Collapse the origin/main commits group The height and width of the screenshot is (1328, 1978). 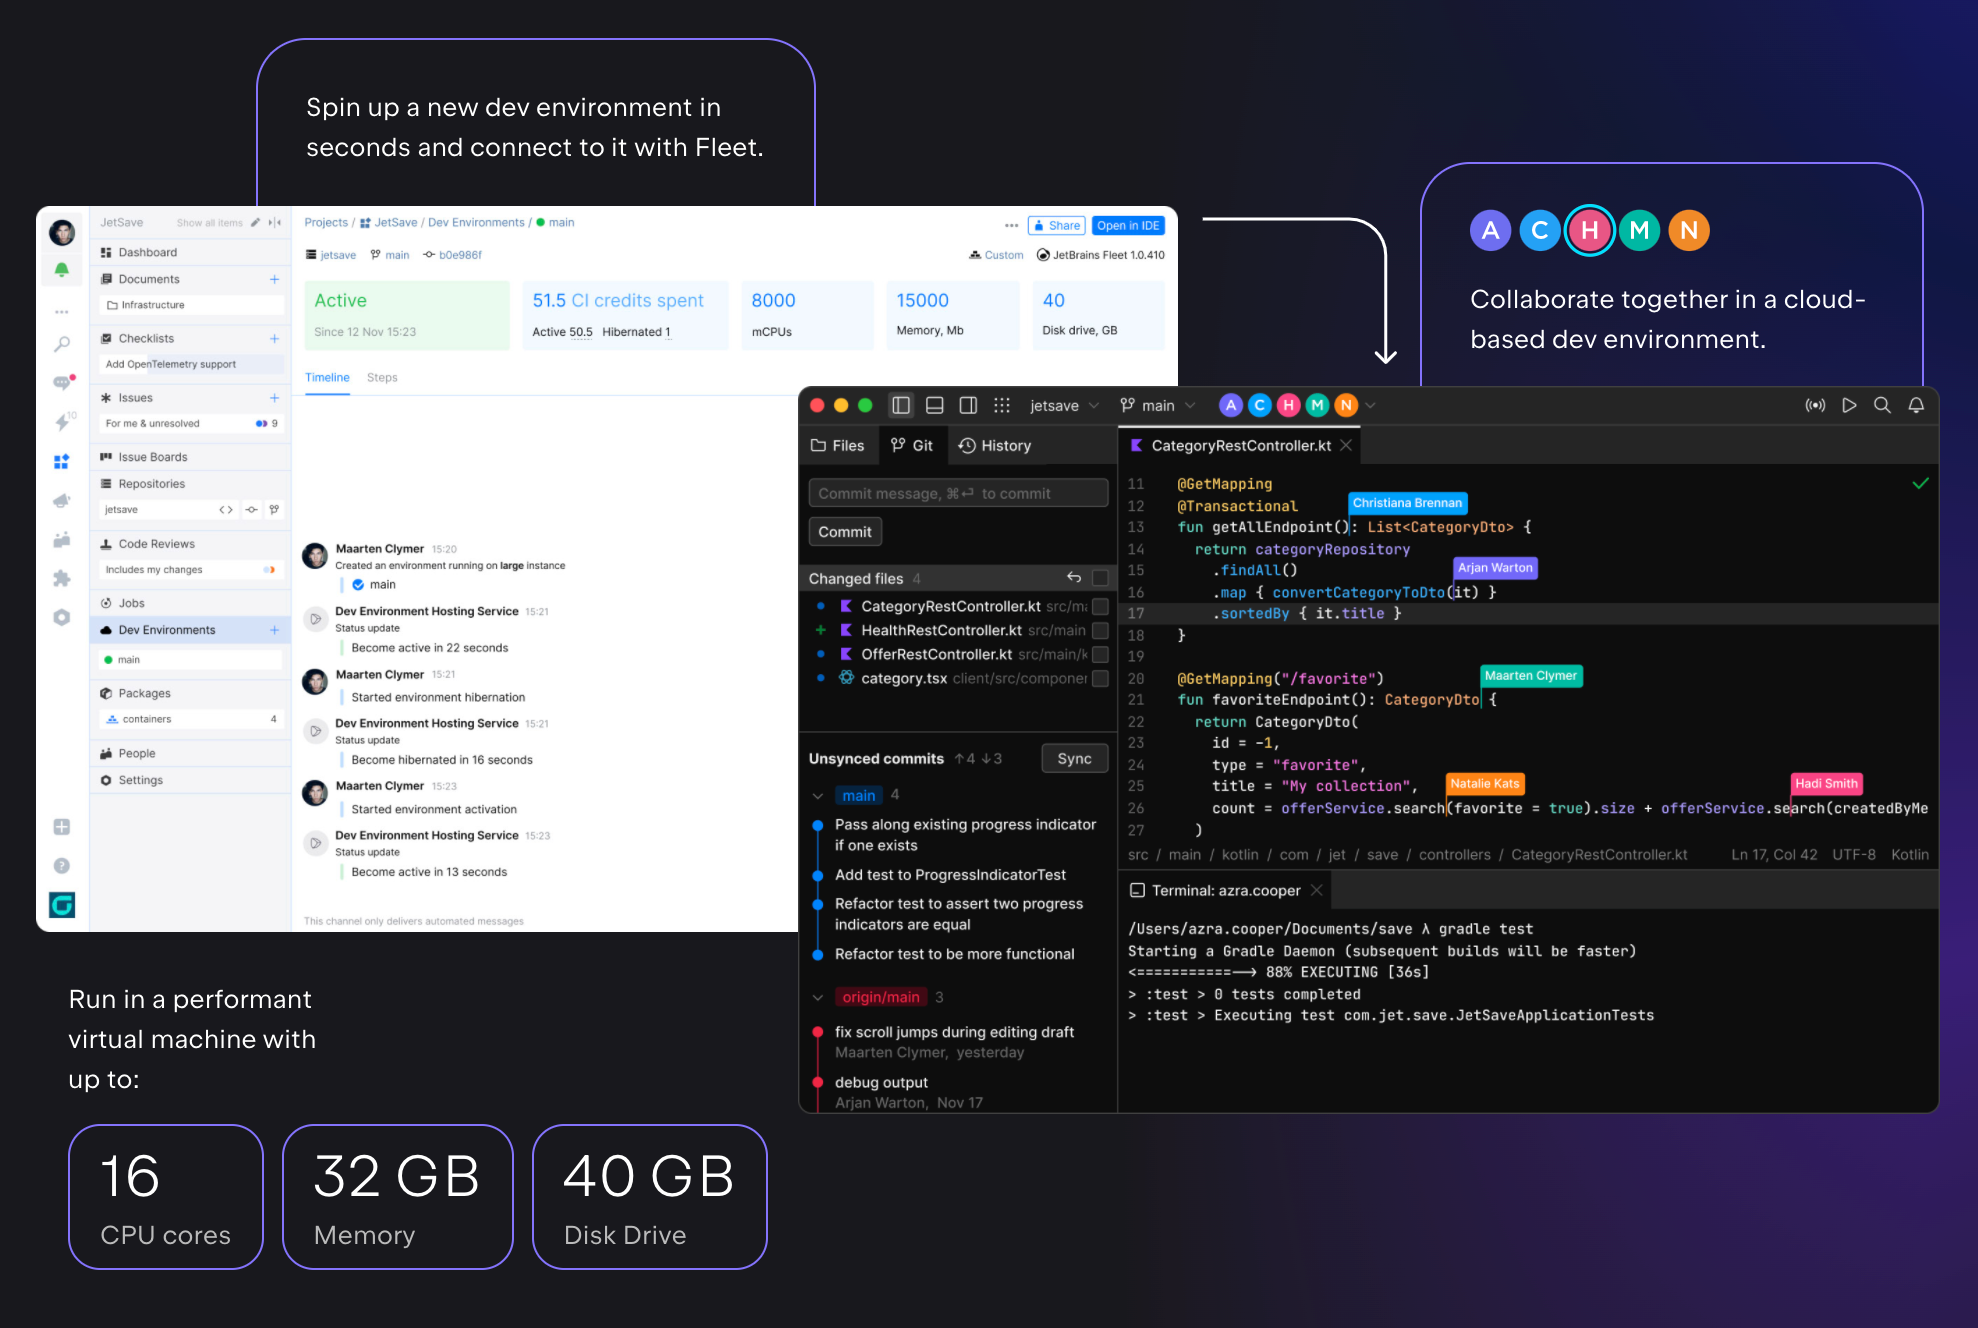[x=818, y=997]
